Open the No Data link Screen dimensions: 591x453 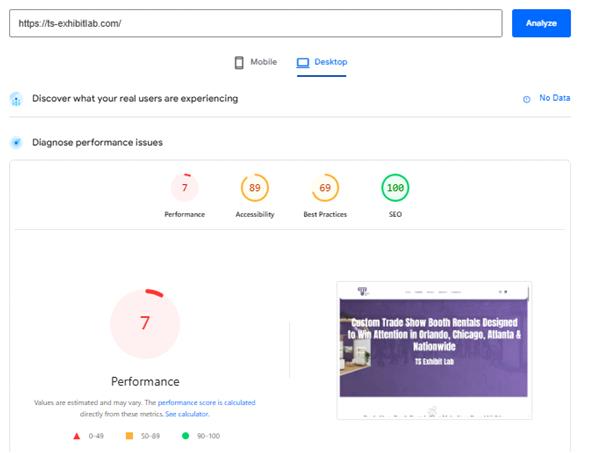coord(554,98)
